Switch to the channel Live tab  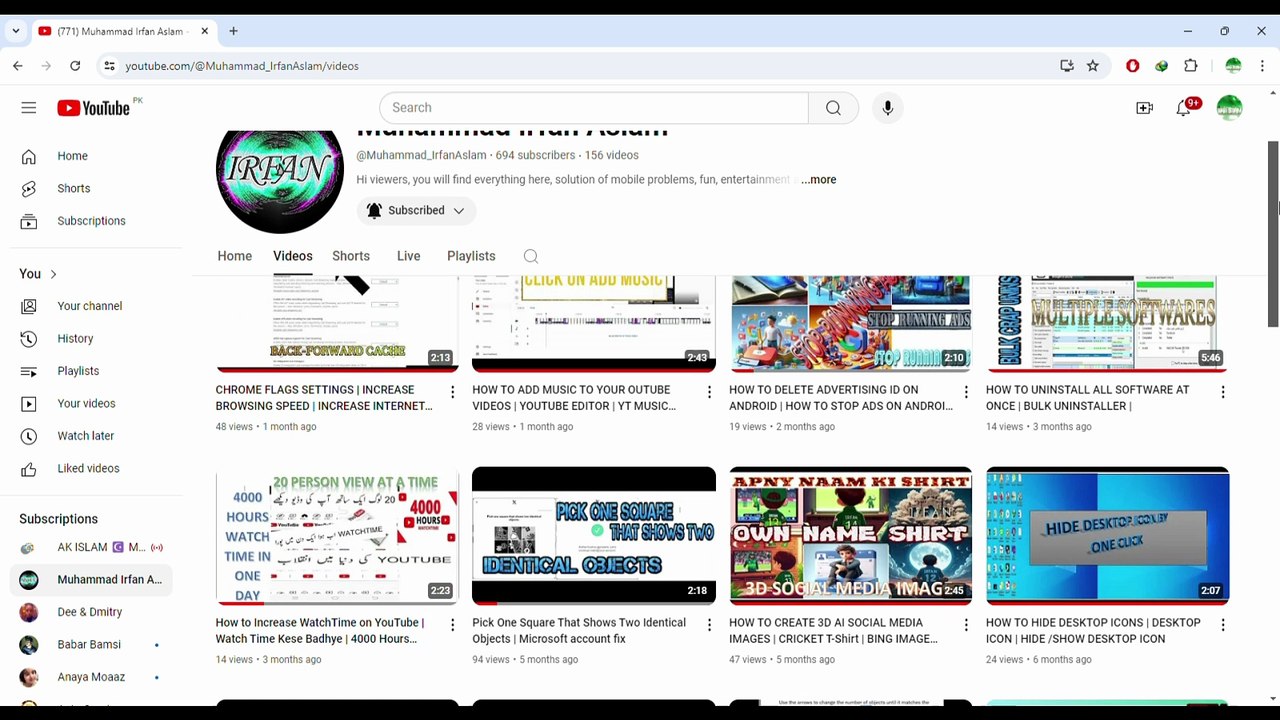(408, 257)
